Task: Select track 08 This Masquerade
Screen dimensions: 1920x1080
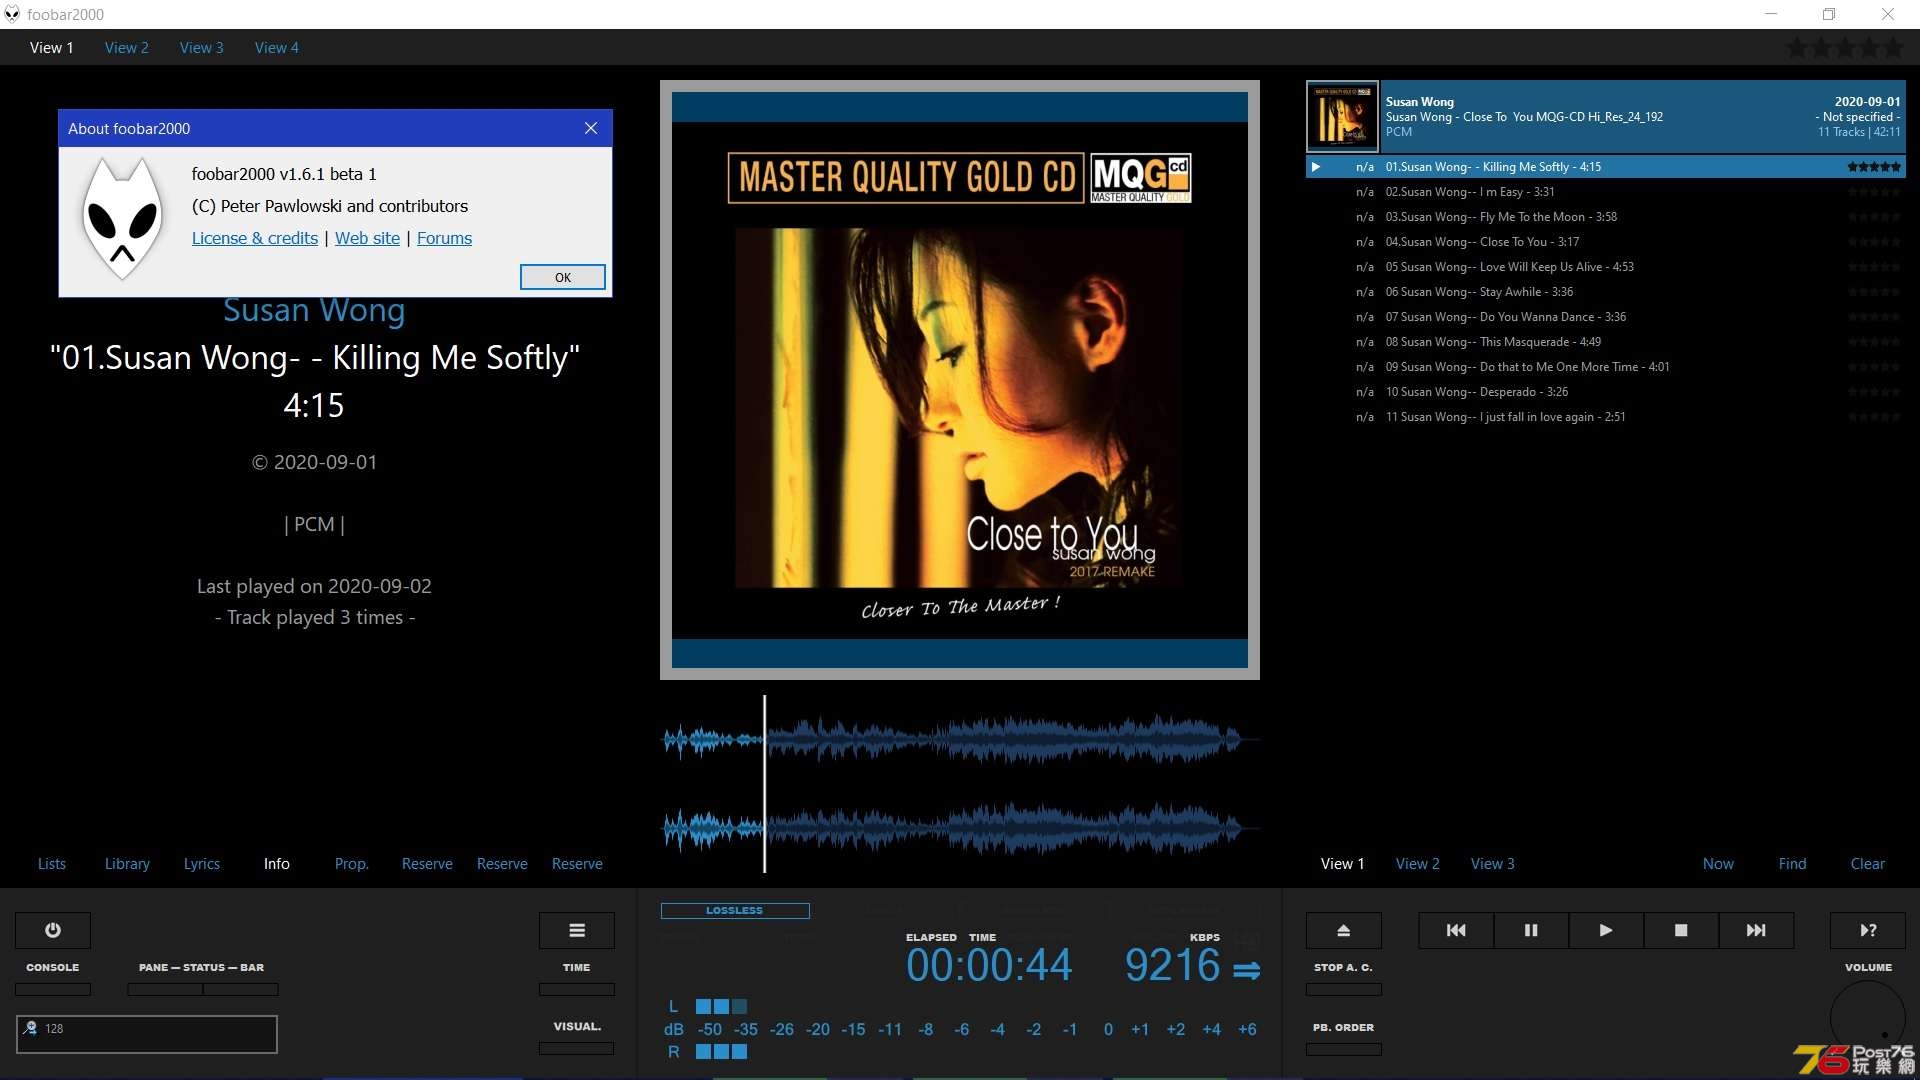Action: pyautogui.click(x=1606, y=342)
